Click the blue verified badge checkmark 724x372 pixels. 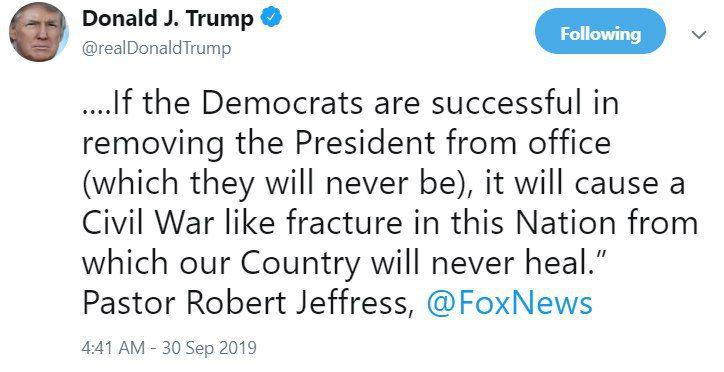[272, 18]
